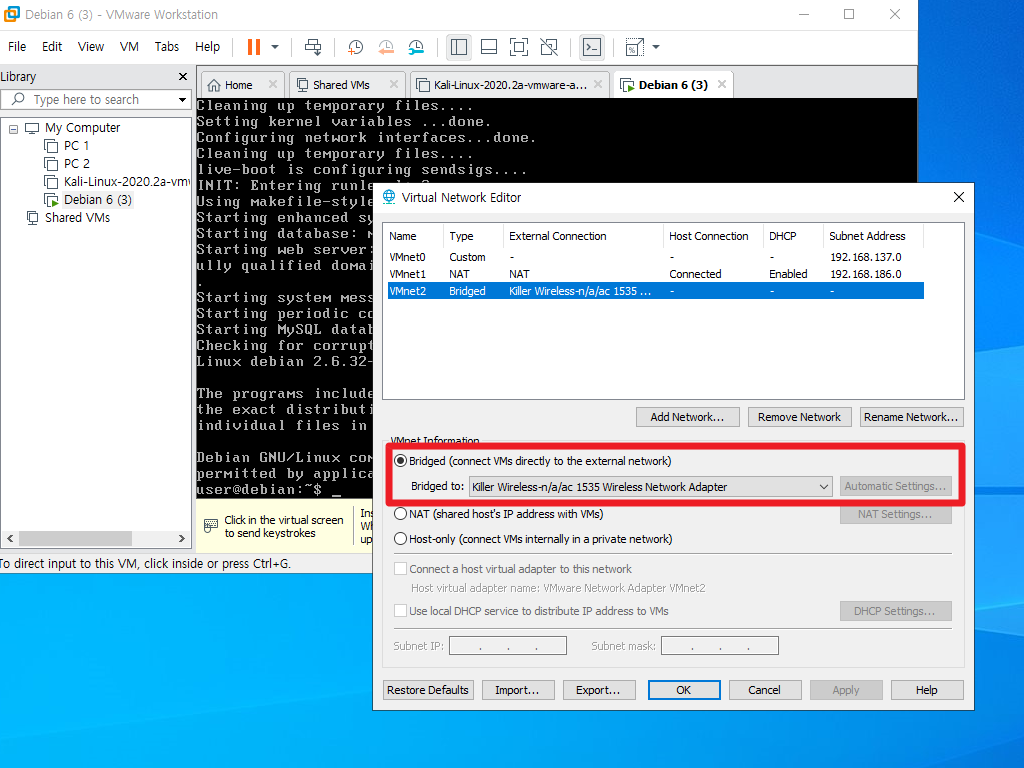Screen dimensions: 1024x768
Task: Open the library search filter dropdown
Action: 182,99
